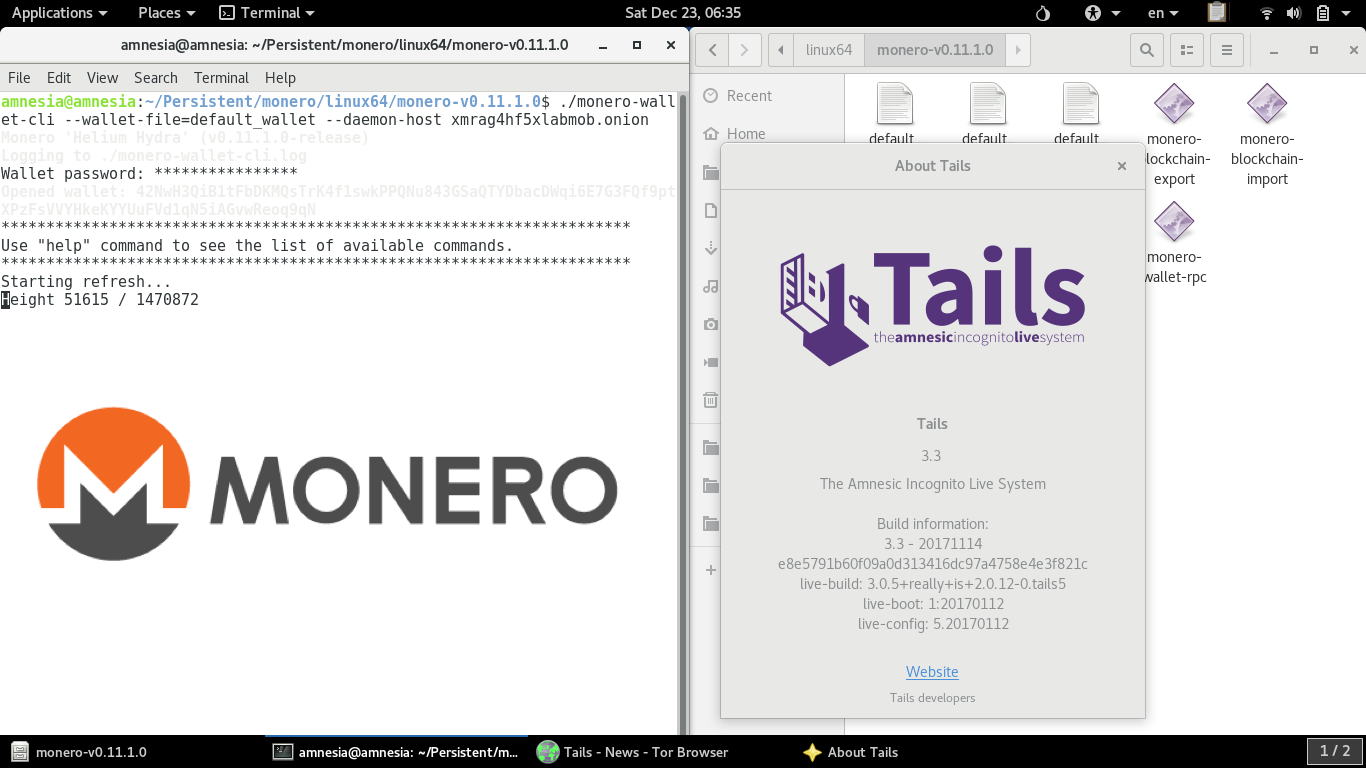Open the terminal View menu
The image size is (1366, 768).
click(x=102, y=78)
